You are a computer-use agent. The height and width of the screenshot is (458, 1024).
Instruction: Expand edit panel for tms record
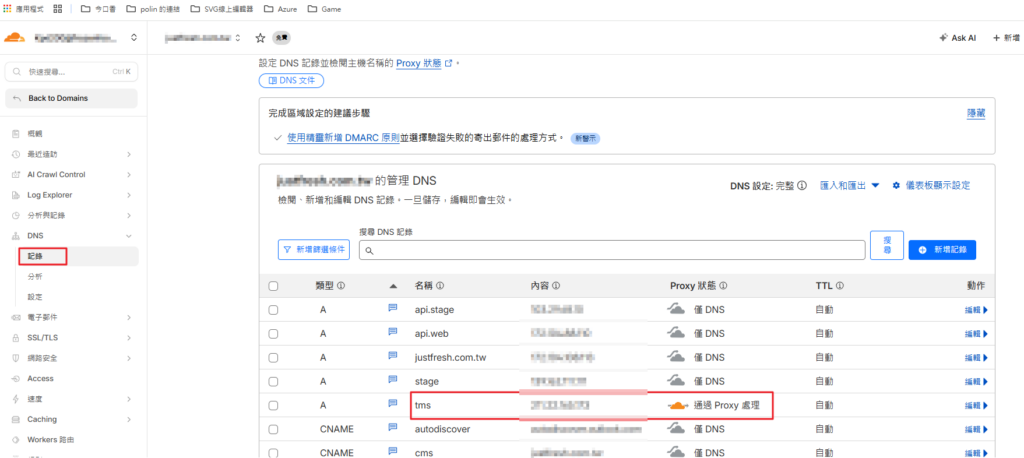click(976, 406)
